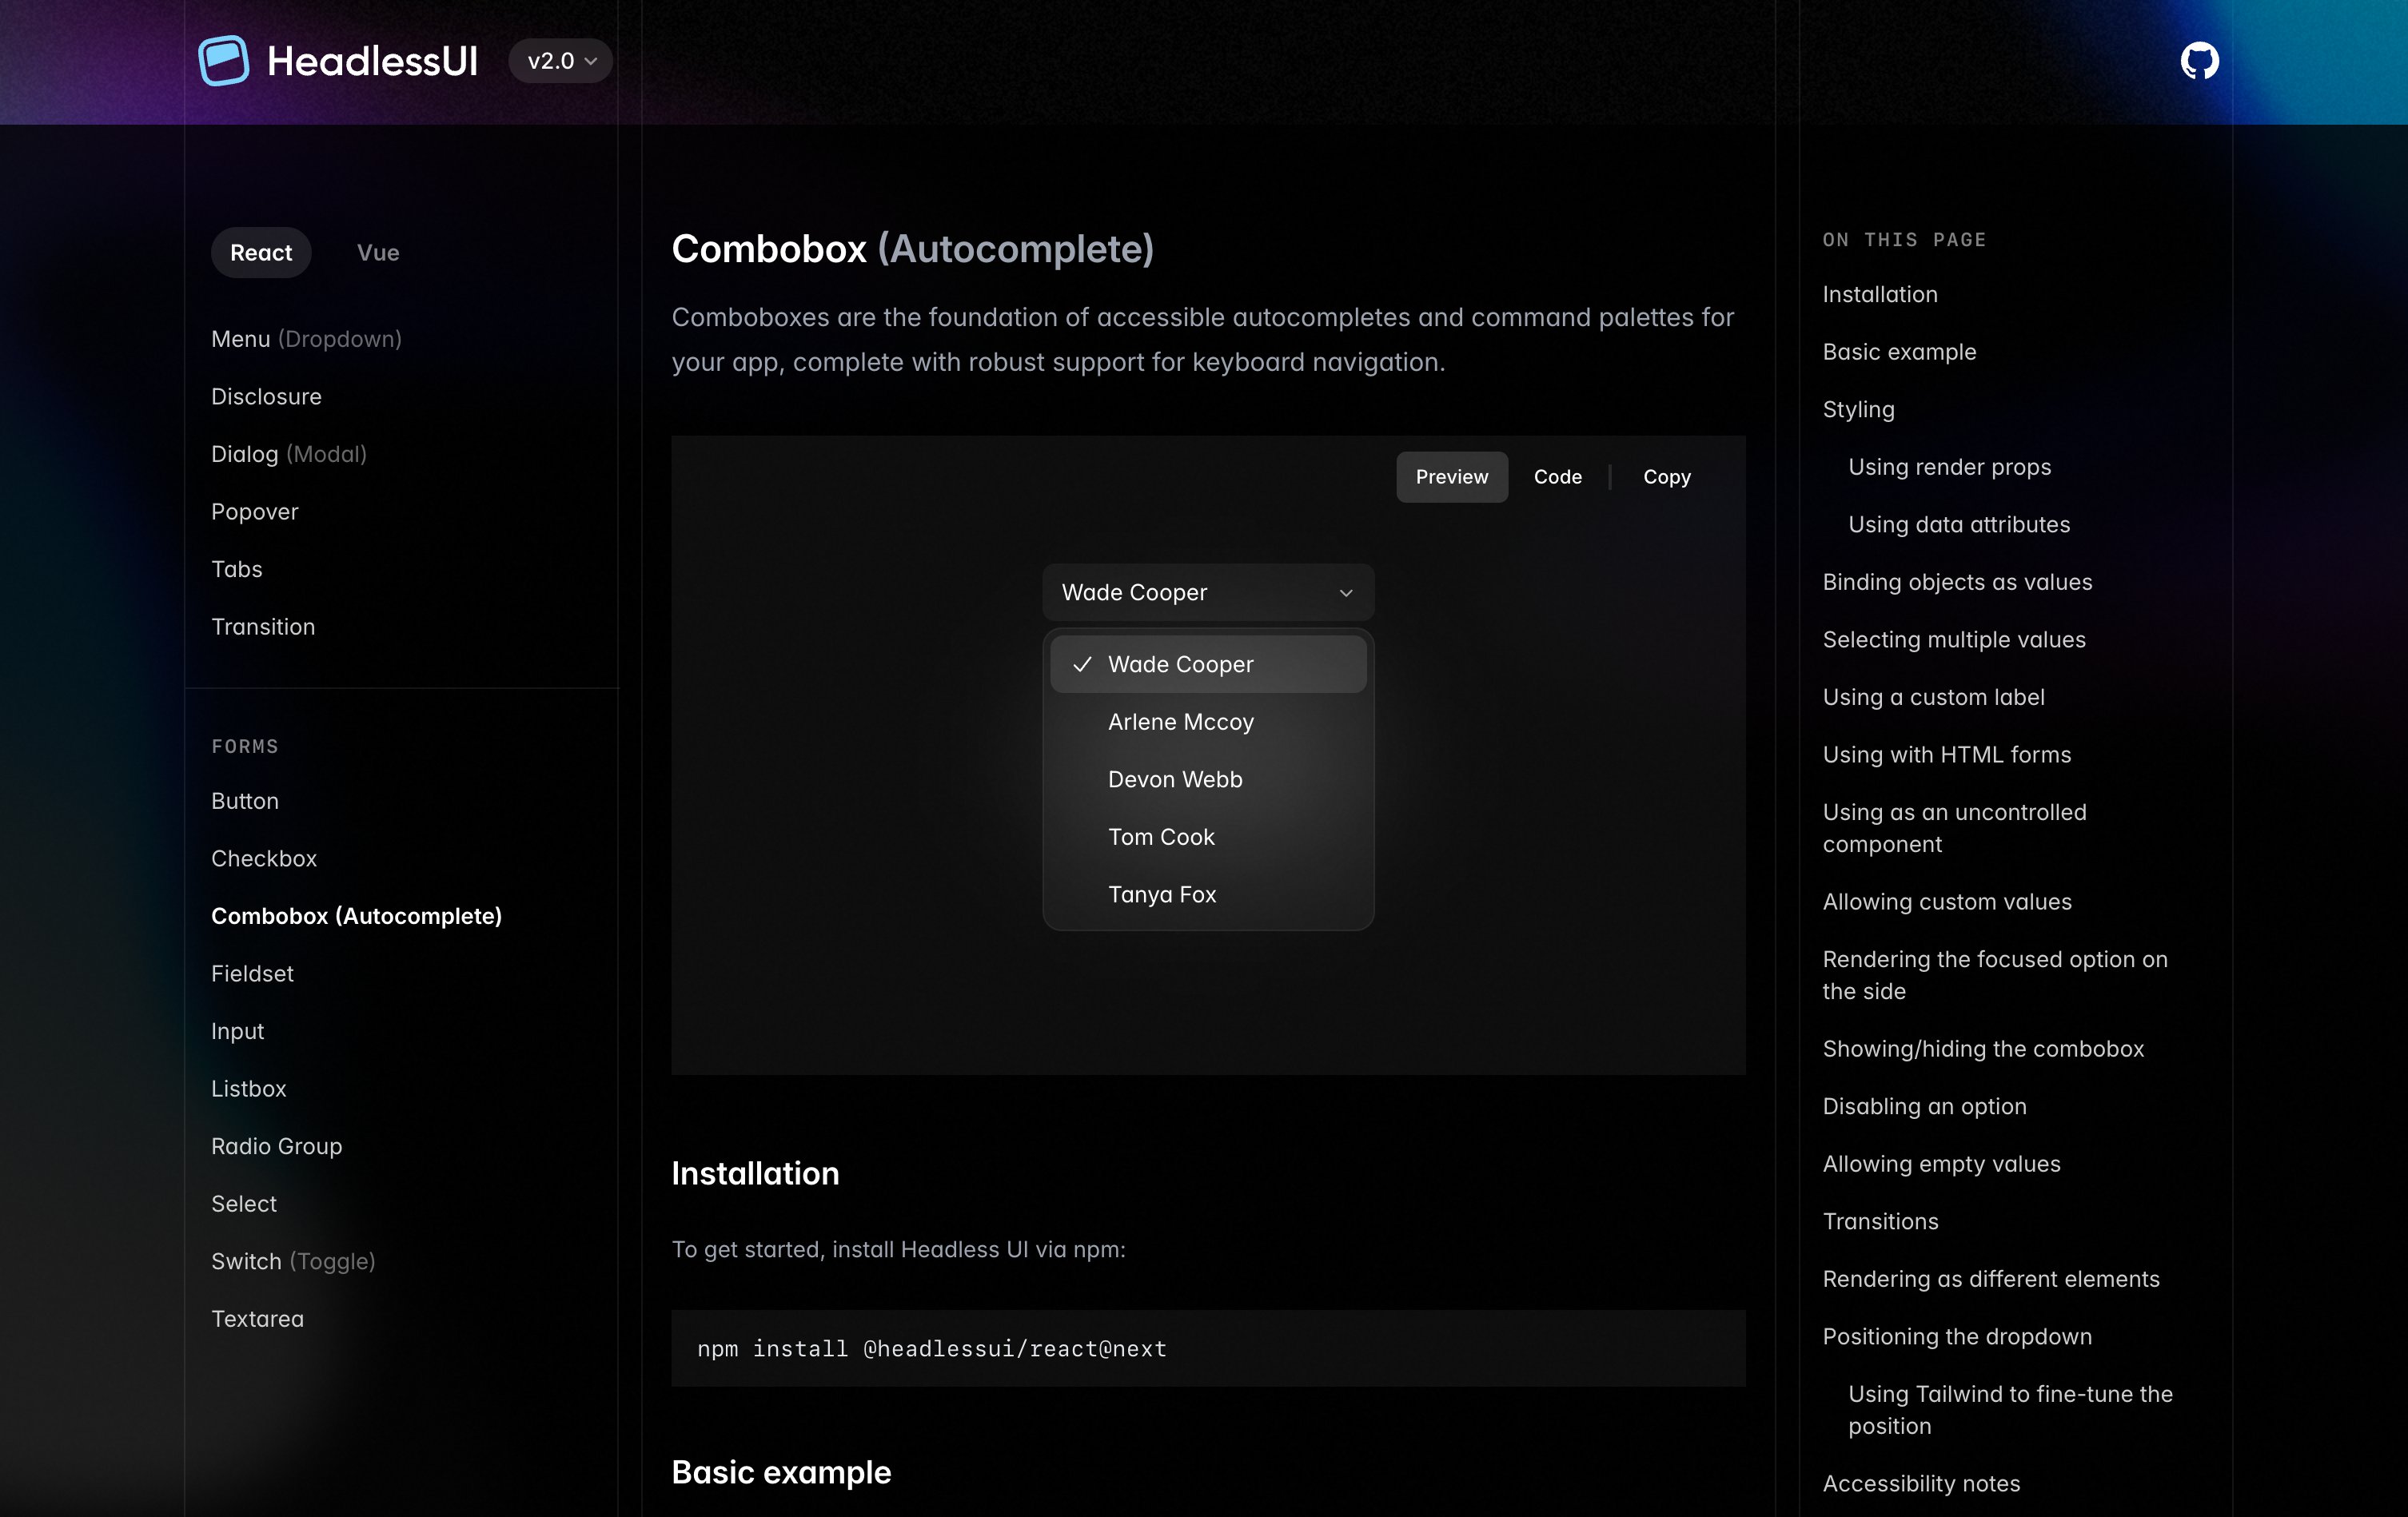Show the Preview tab

[1451, 477]
